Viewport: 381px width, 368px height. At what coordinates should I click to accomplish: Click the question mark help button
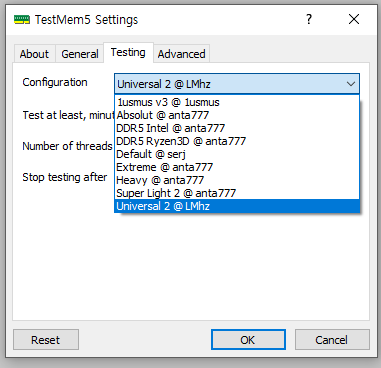tap(309, 19)
